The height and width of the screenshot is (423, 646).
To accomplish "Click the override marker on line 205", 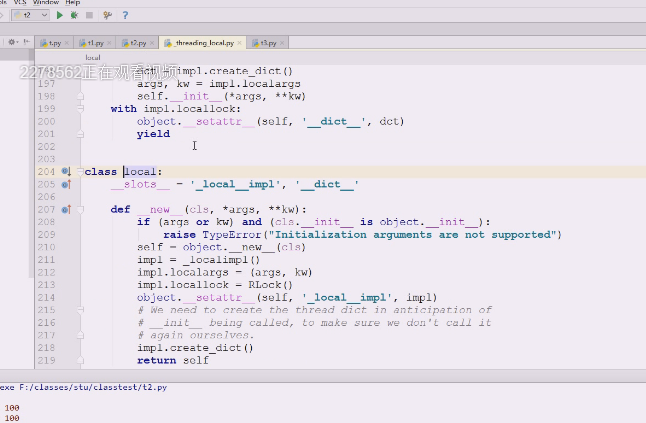I will (x=66, y=184).
